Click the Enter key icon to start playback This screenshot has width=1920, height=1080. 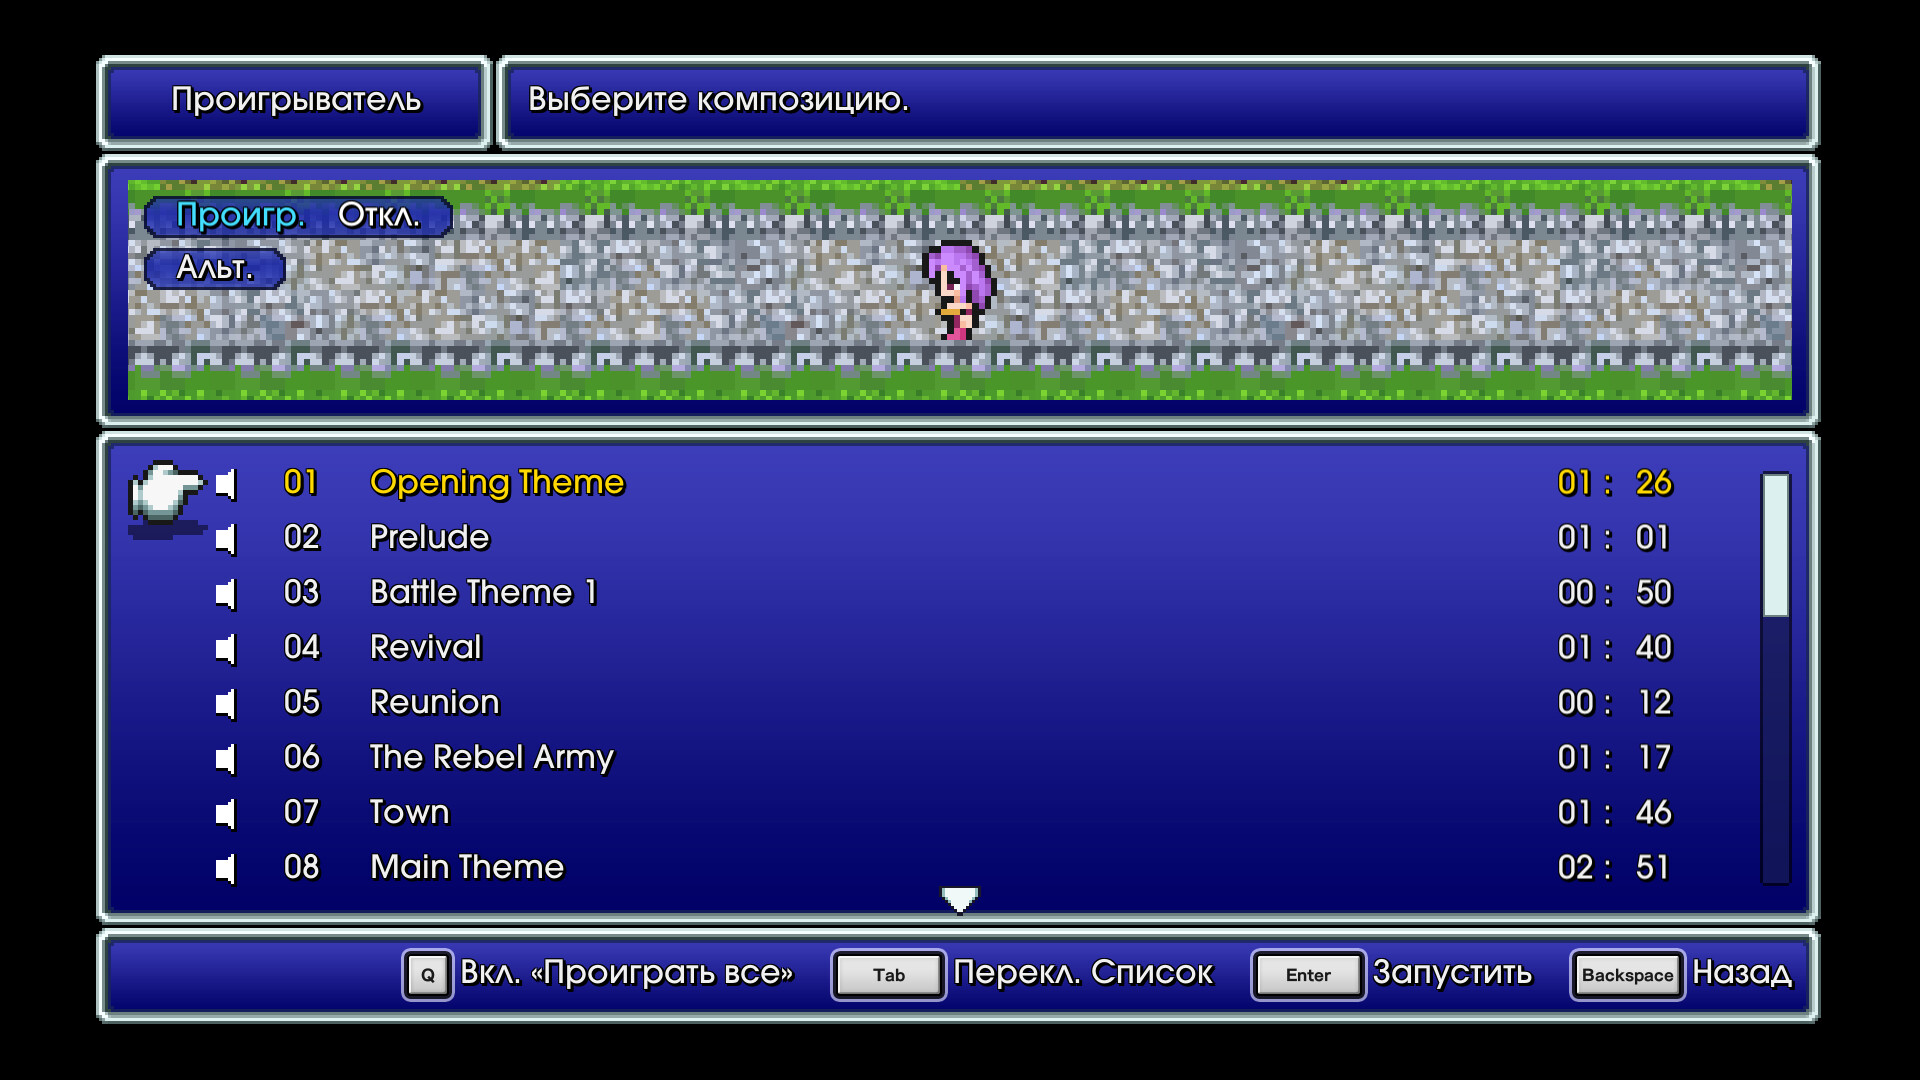point(1307,975)
